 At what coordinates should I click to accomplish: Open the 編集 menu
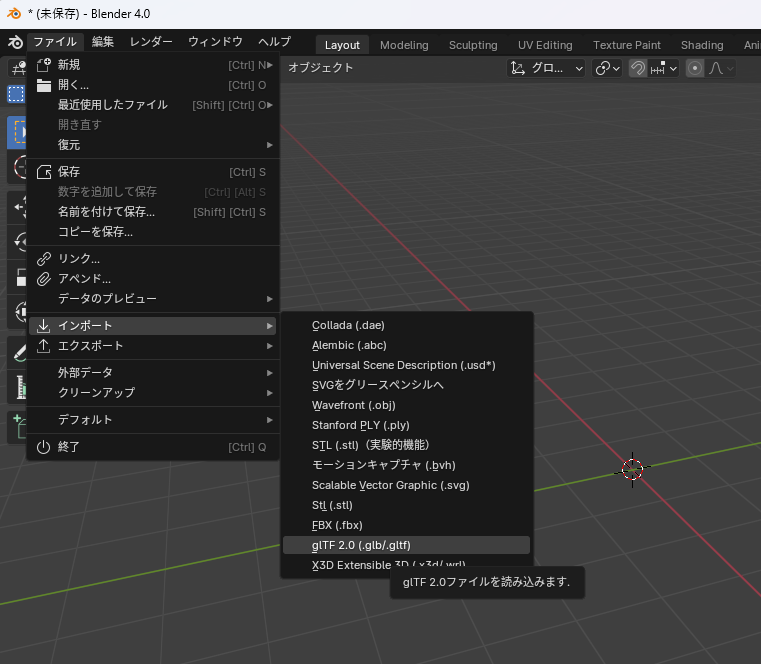[102, 42]
